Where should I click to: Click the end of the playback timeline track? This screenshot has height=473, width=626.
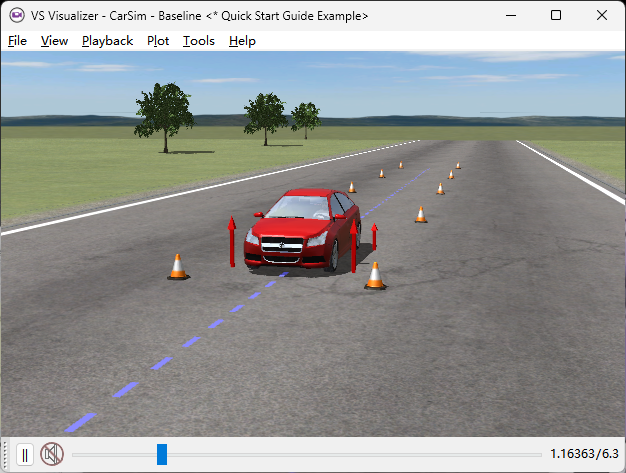point(538,455)
